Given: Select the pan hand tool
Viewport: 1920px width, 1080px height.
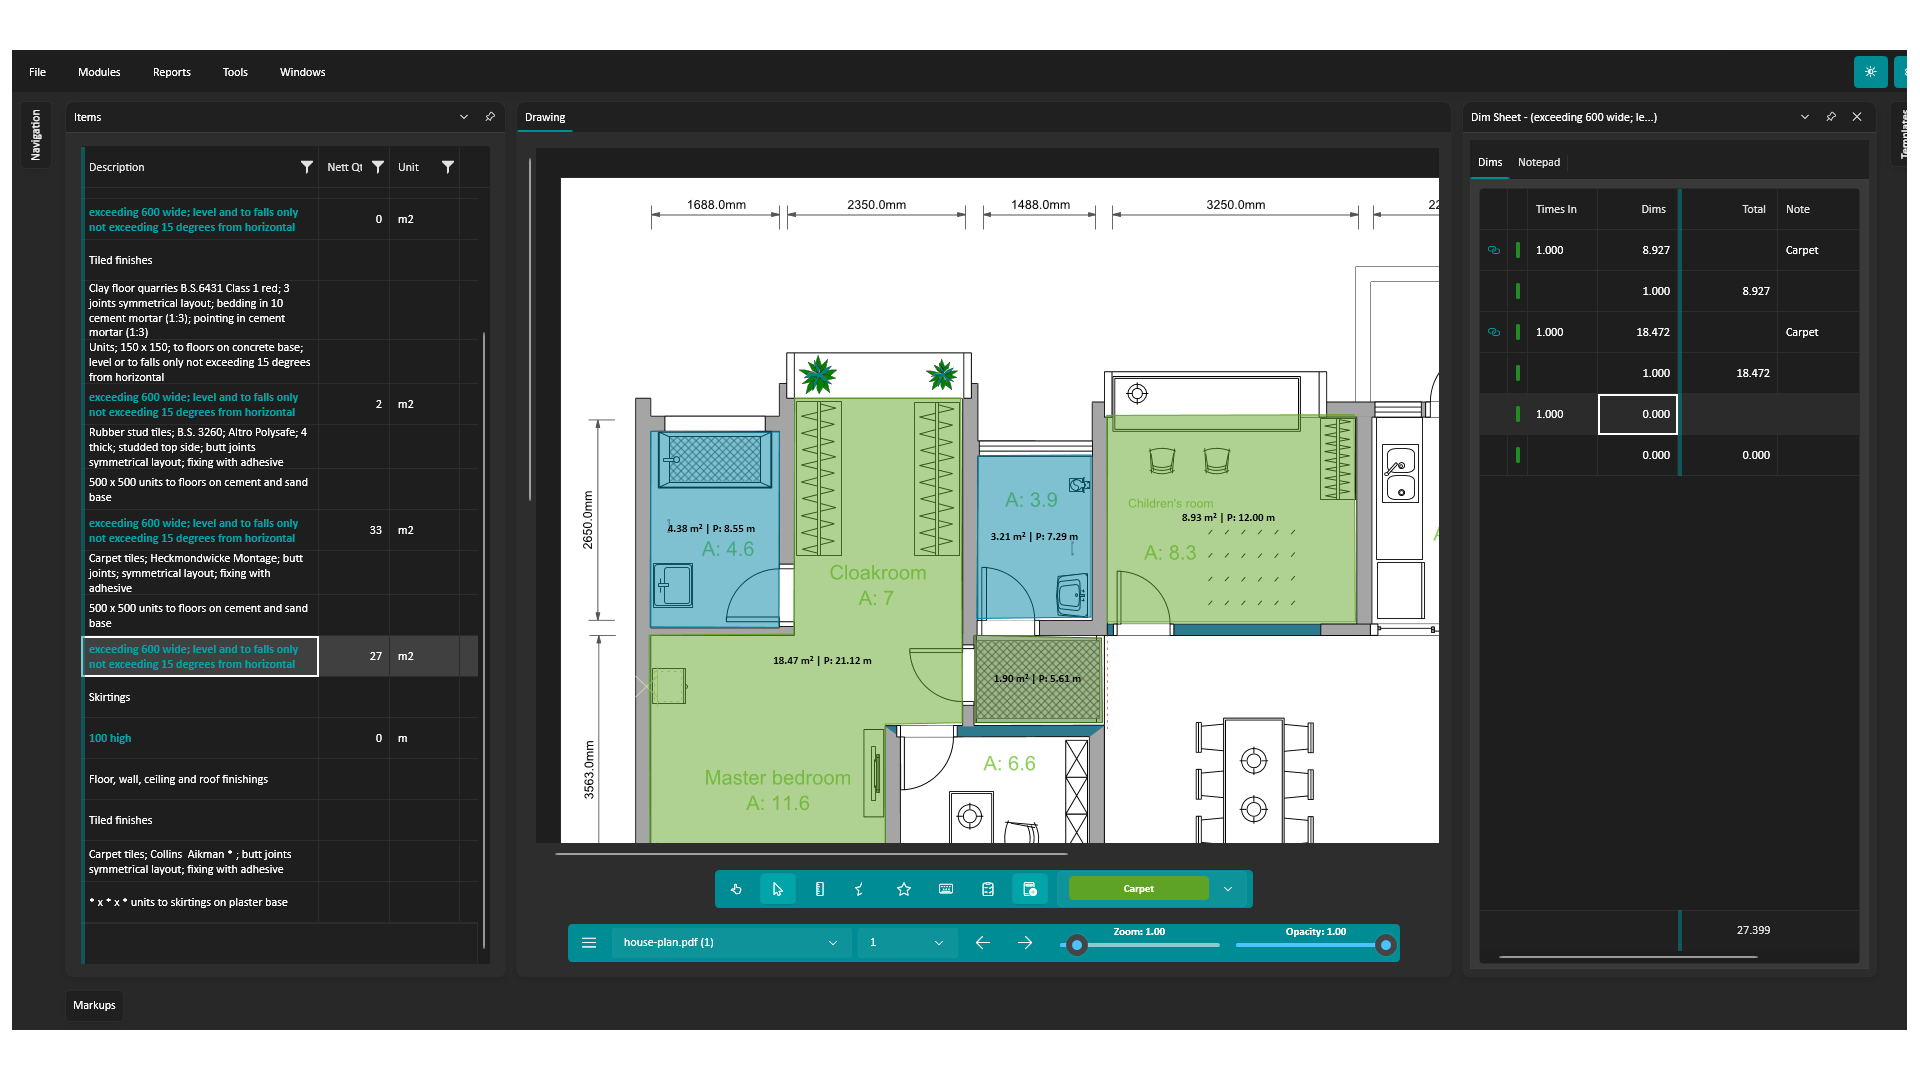Looking at the screenshot, I should coord(736,889).
